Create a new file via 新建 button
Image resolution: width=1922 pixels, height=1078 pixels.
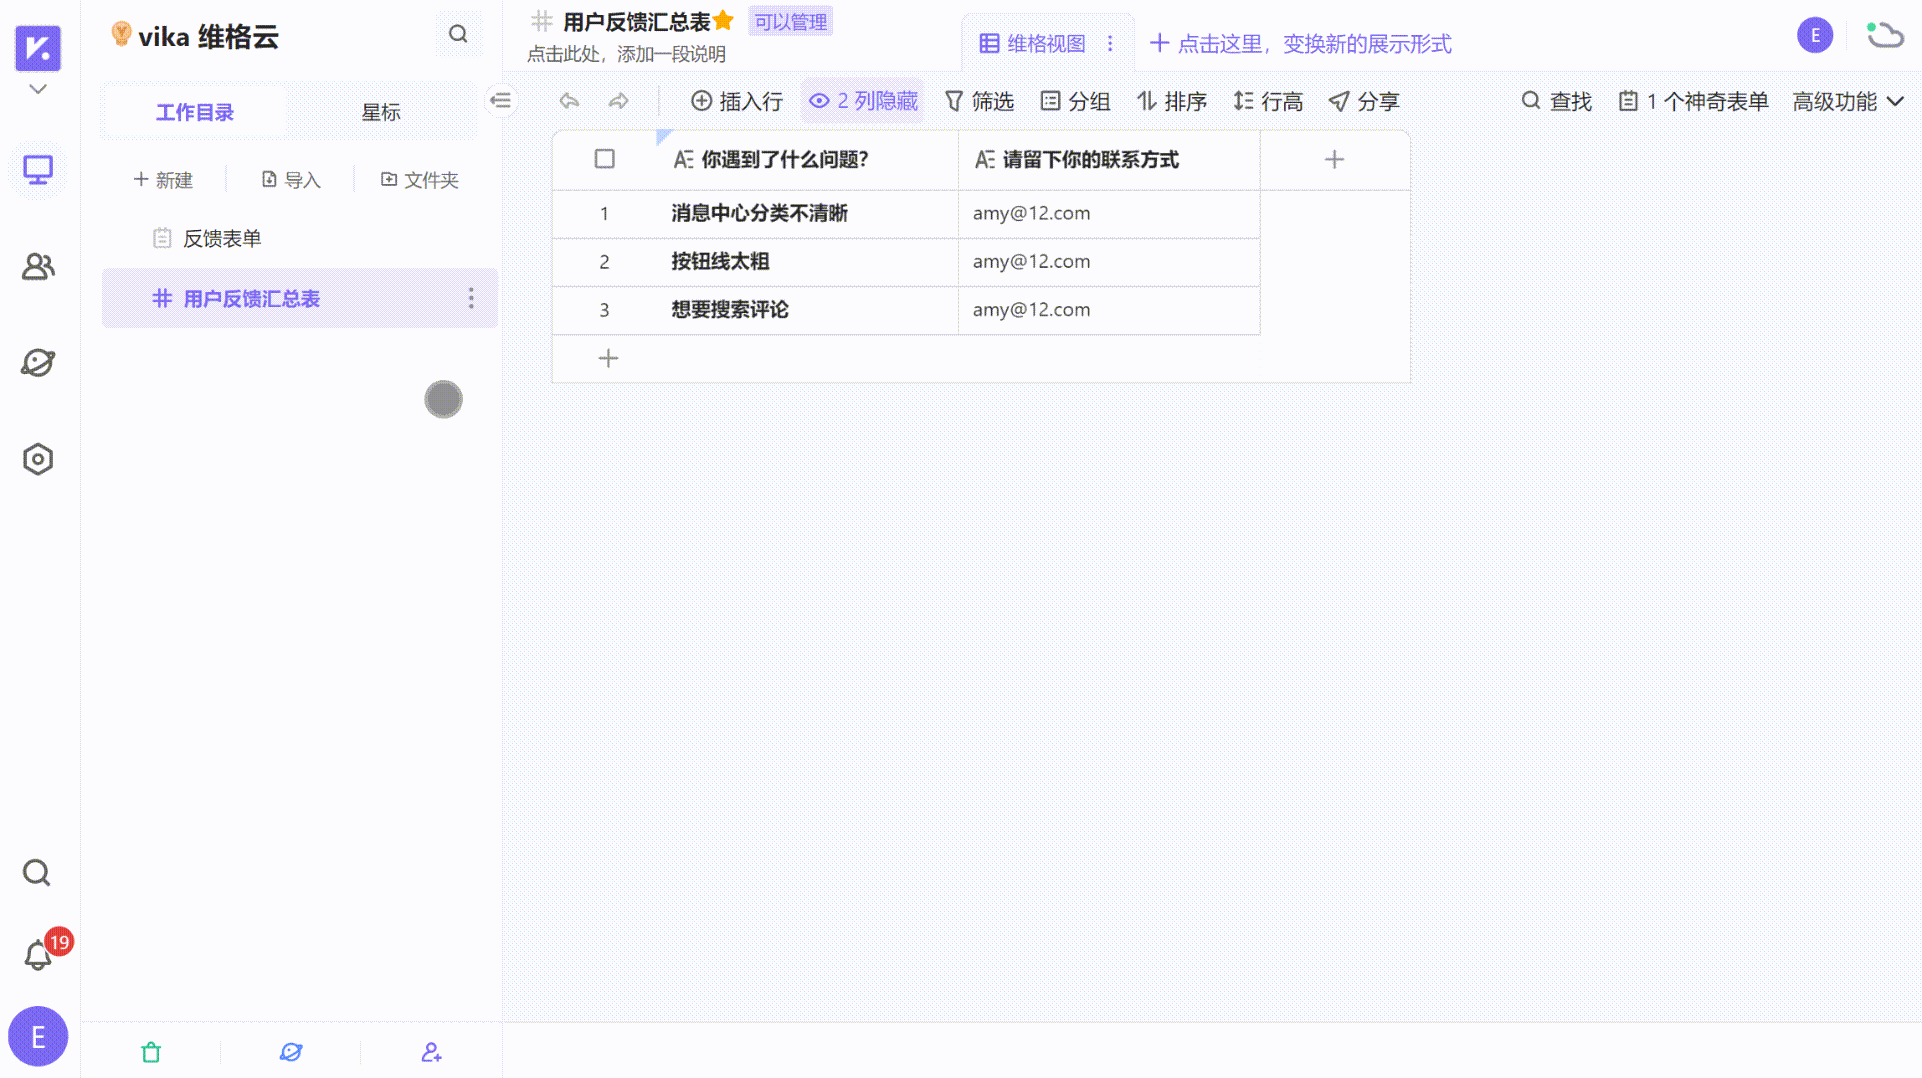[163, 180]
